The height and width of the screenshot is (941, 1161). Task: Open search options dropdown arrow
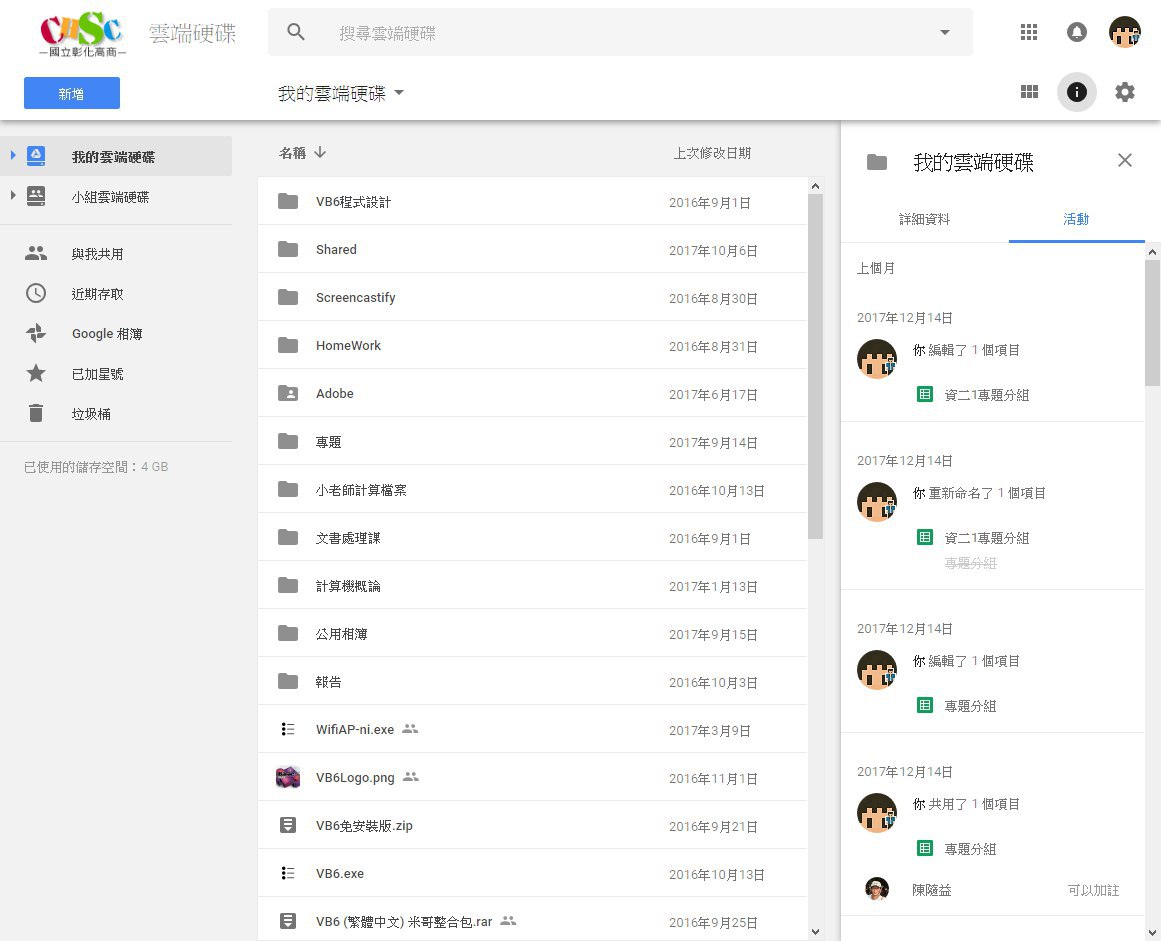coord(945,33)
